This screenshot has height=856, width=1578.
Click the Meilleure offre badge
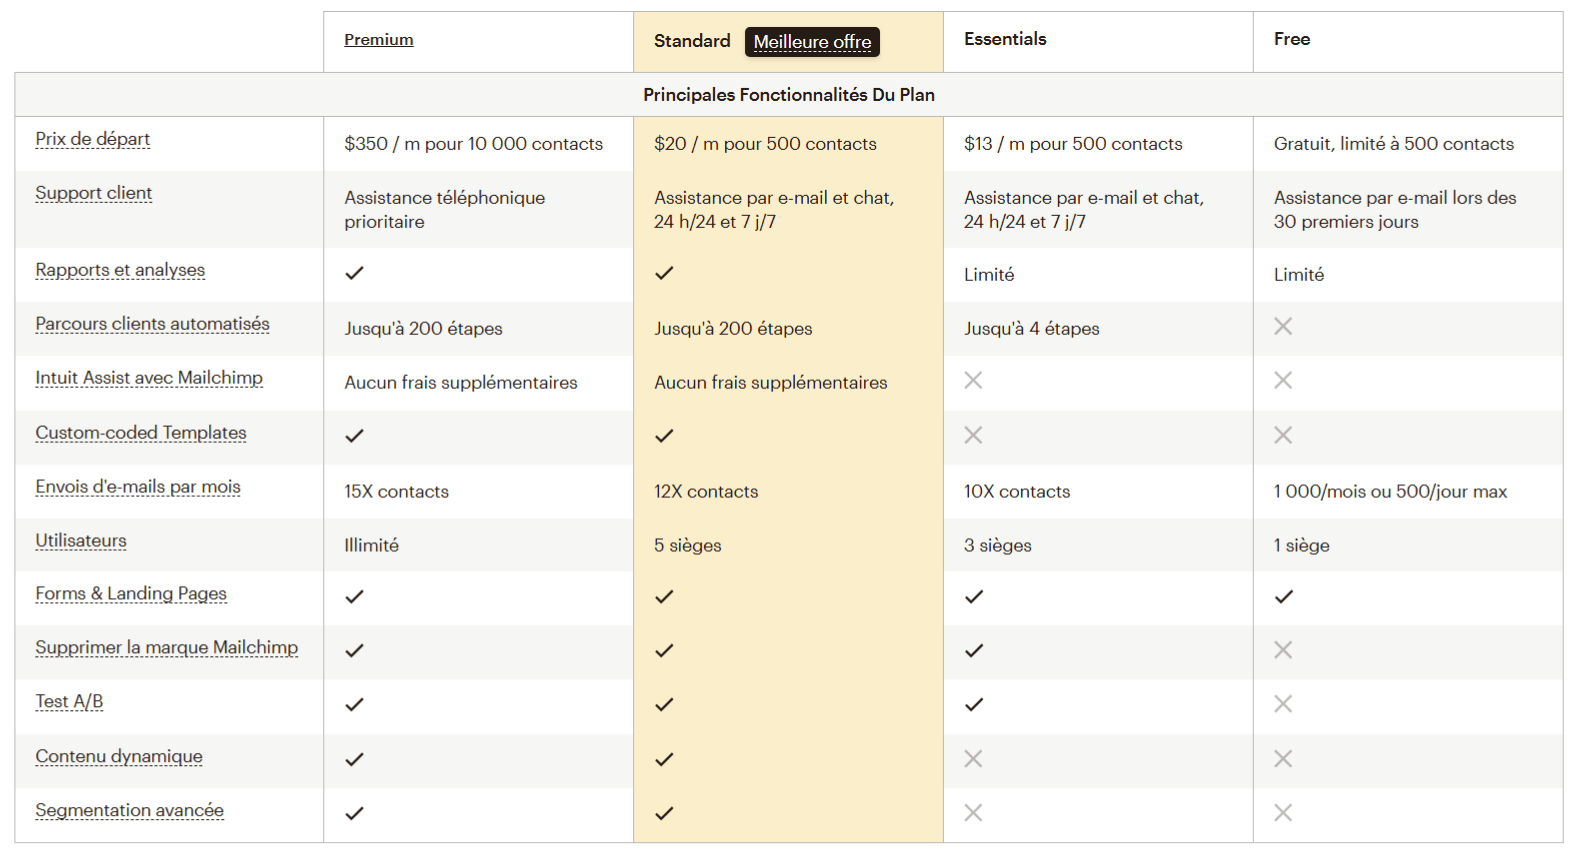(812, 42)
